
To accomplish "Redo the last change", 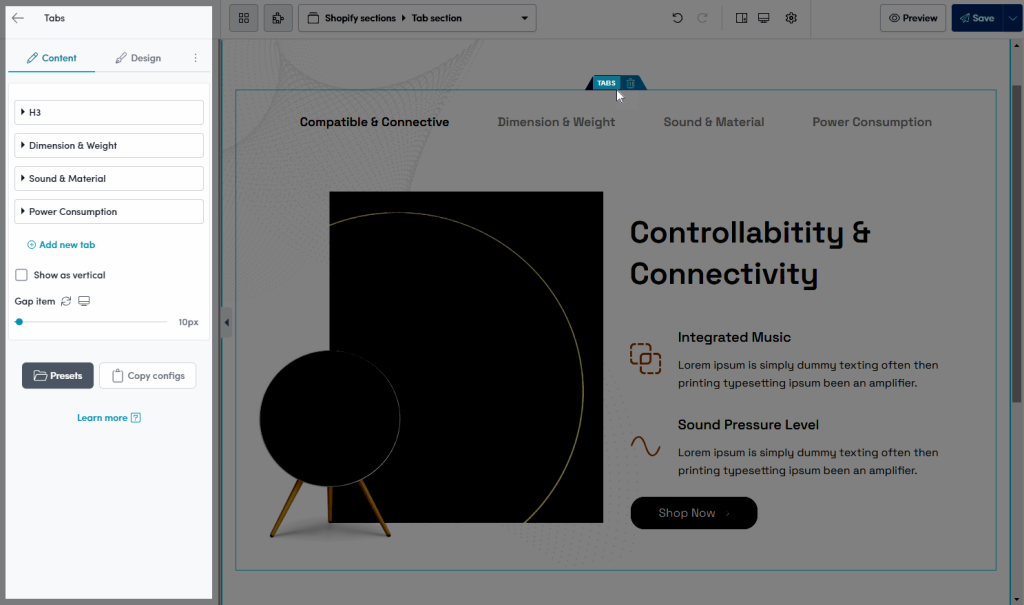I will (x=703, y=18).
